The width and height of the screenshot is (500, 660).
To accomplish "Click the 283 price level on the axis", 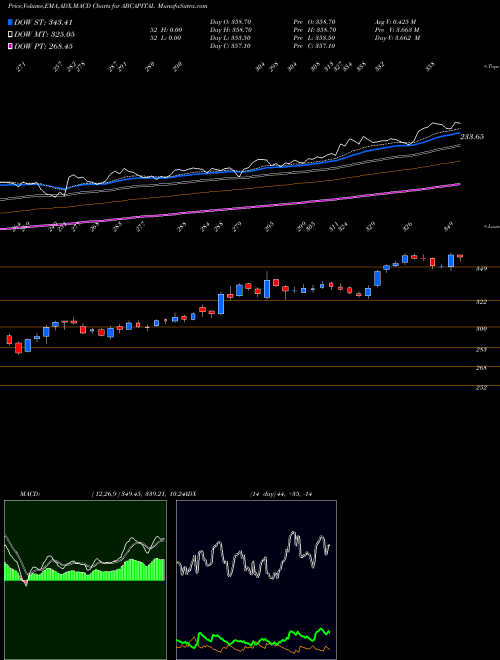I will [x=482, y=349].
